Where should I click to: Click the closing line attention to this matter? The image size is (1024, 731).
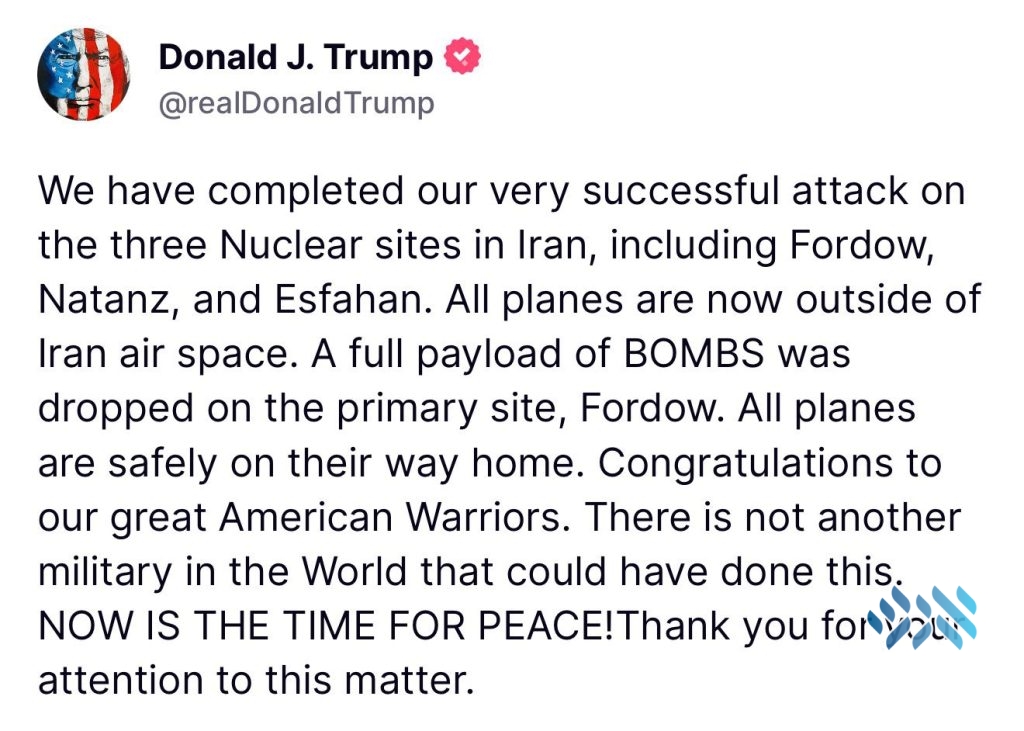point(256,679)
